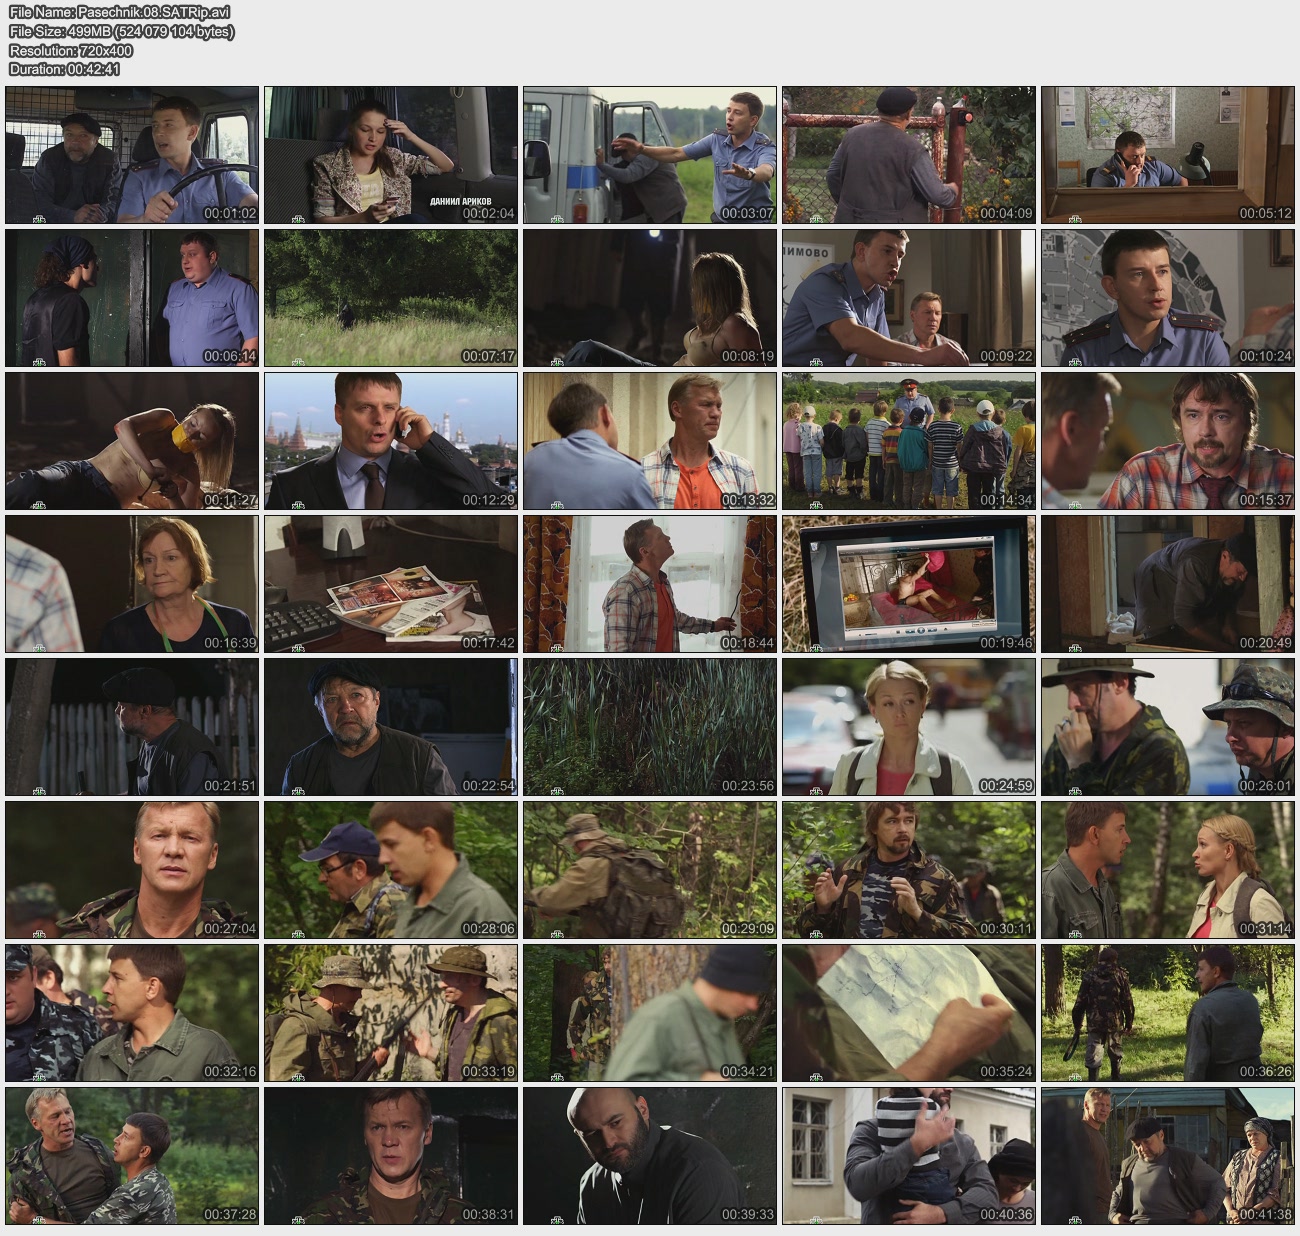This screenshot has height=1236, width=1300.
Task: Click the File Size 499MB text line
Action: (122, 31)
